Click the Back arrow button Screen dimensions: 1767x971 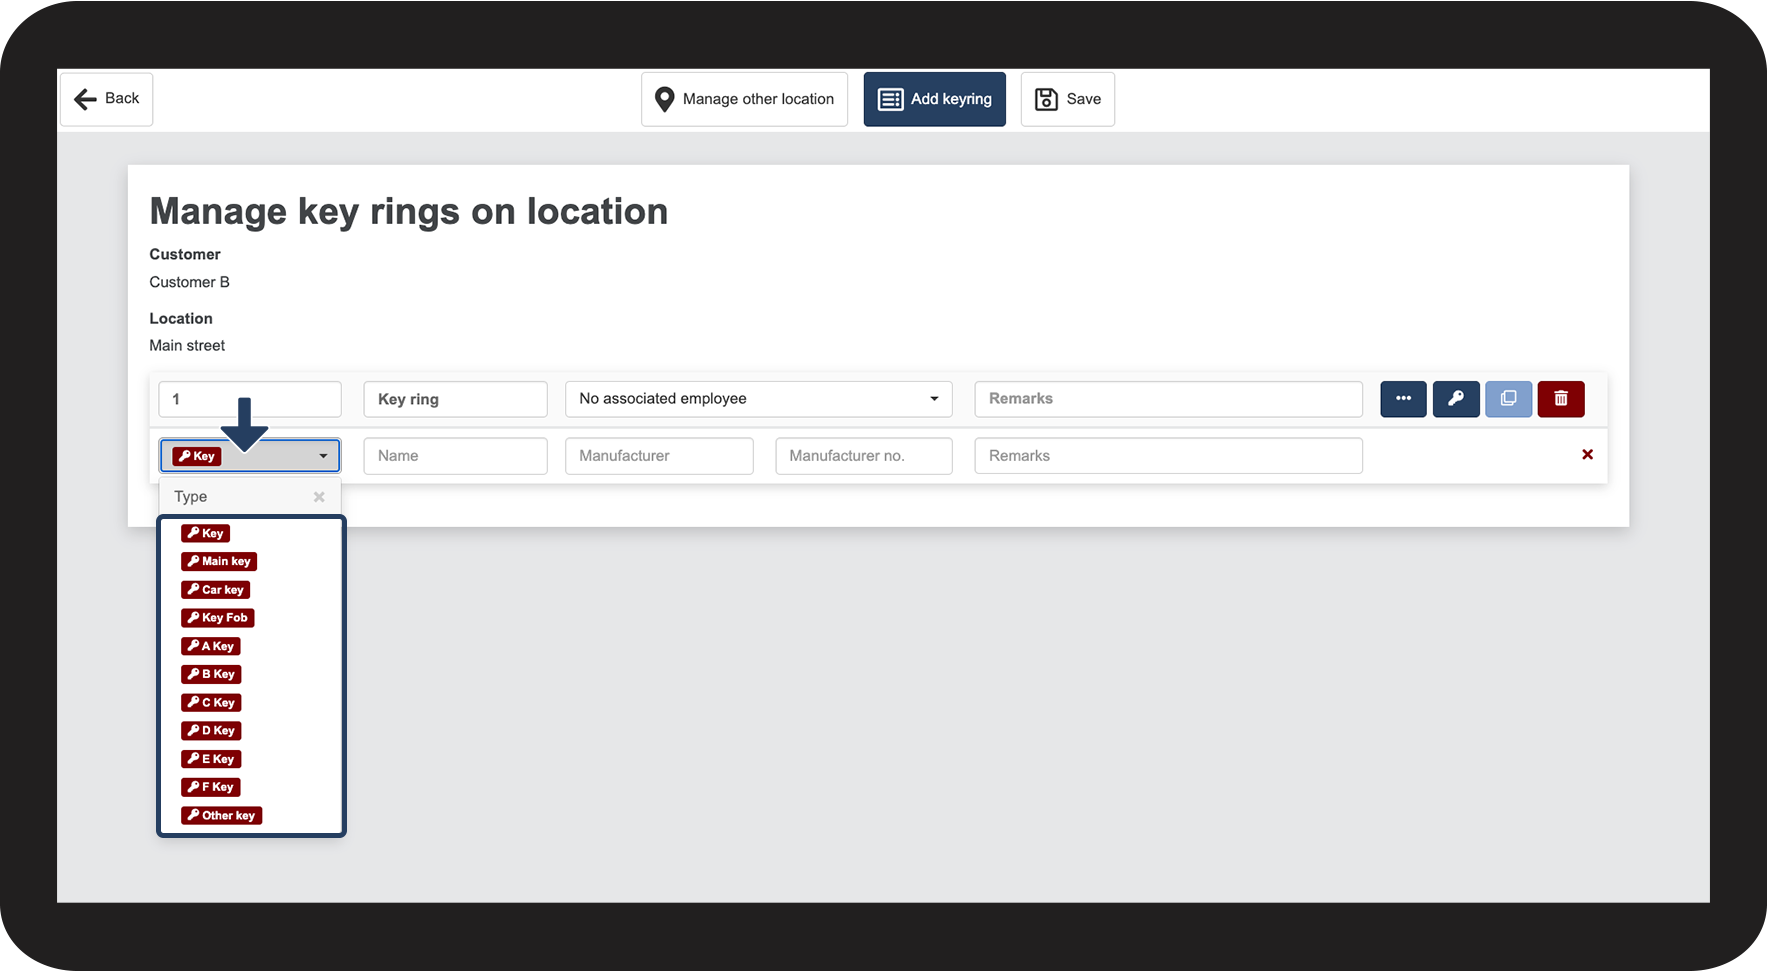106,99
